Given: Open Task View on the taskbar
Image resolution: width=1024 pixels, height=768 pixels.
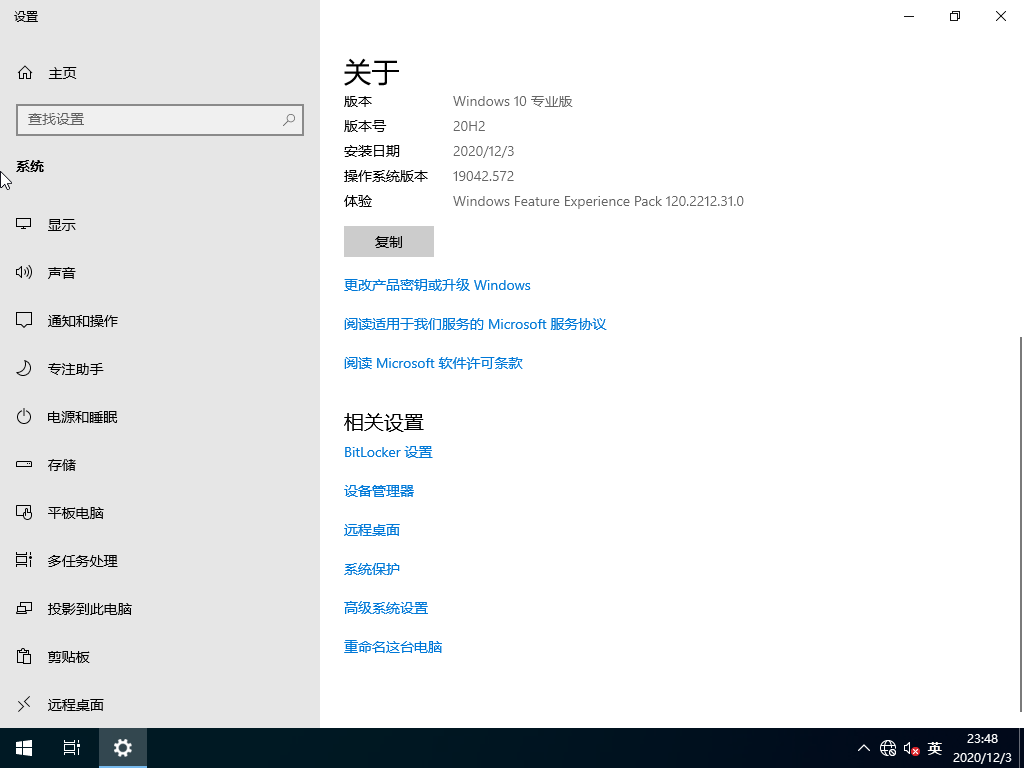Looking at the screenshot, I should [72, 748].
